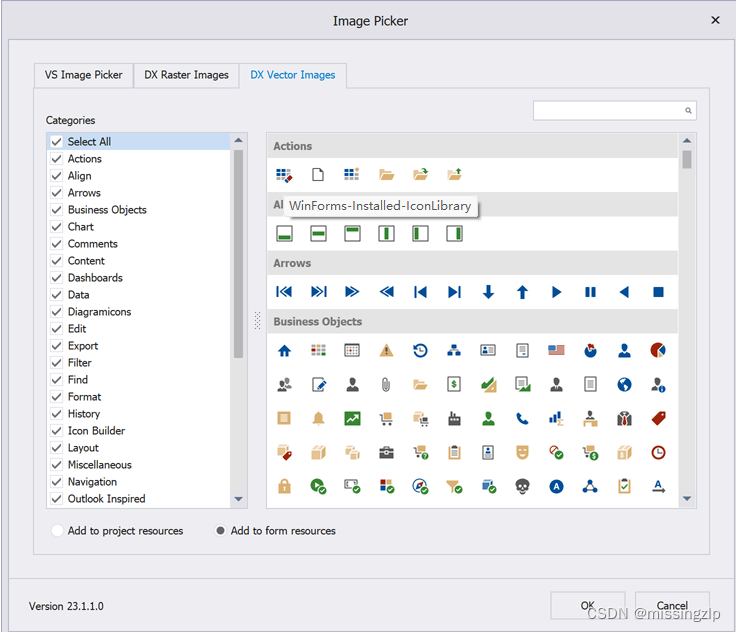Click the categories list scroll up arrow
The image size is (736, 632).
pos(238,140)
